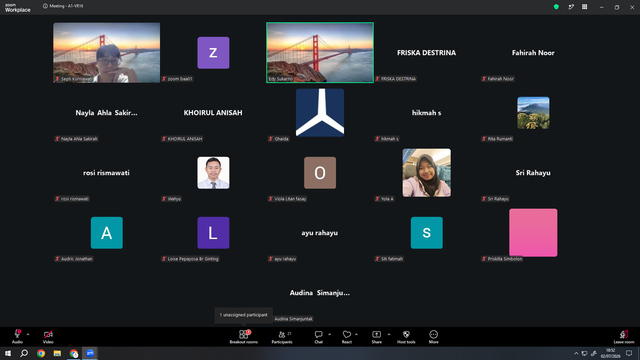
Task: Click the large Nayla Ahla Sakir... name
Action: 106,113
